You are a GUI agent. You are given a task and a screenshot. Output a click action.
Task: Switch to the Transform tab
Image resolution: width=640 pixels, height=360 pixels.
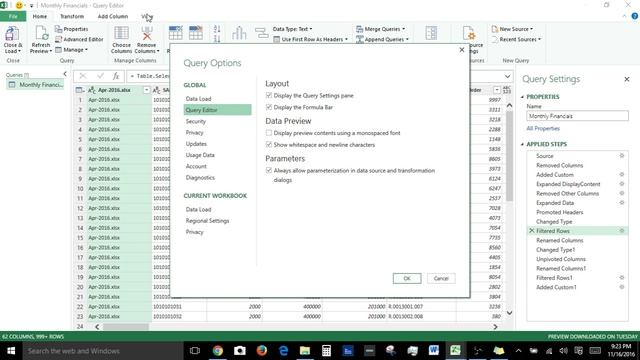pos(72,16)
